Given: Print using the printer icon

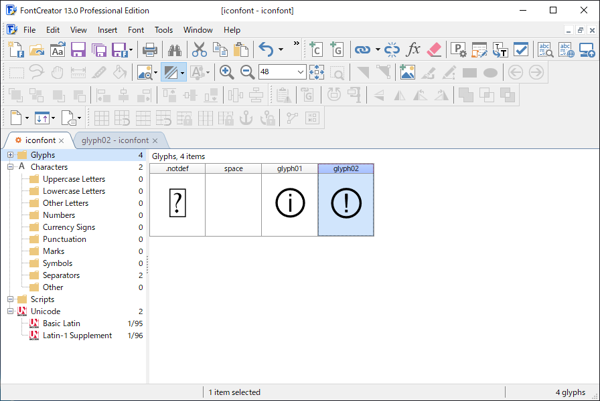Looking at the screenshot, I should [x=150, y=50].
